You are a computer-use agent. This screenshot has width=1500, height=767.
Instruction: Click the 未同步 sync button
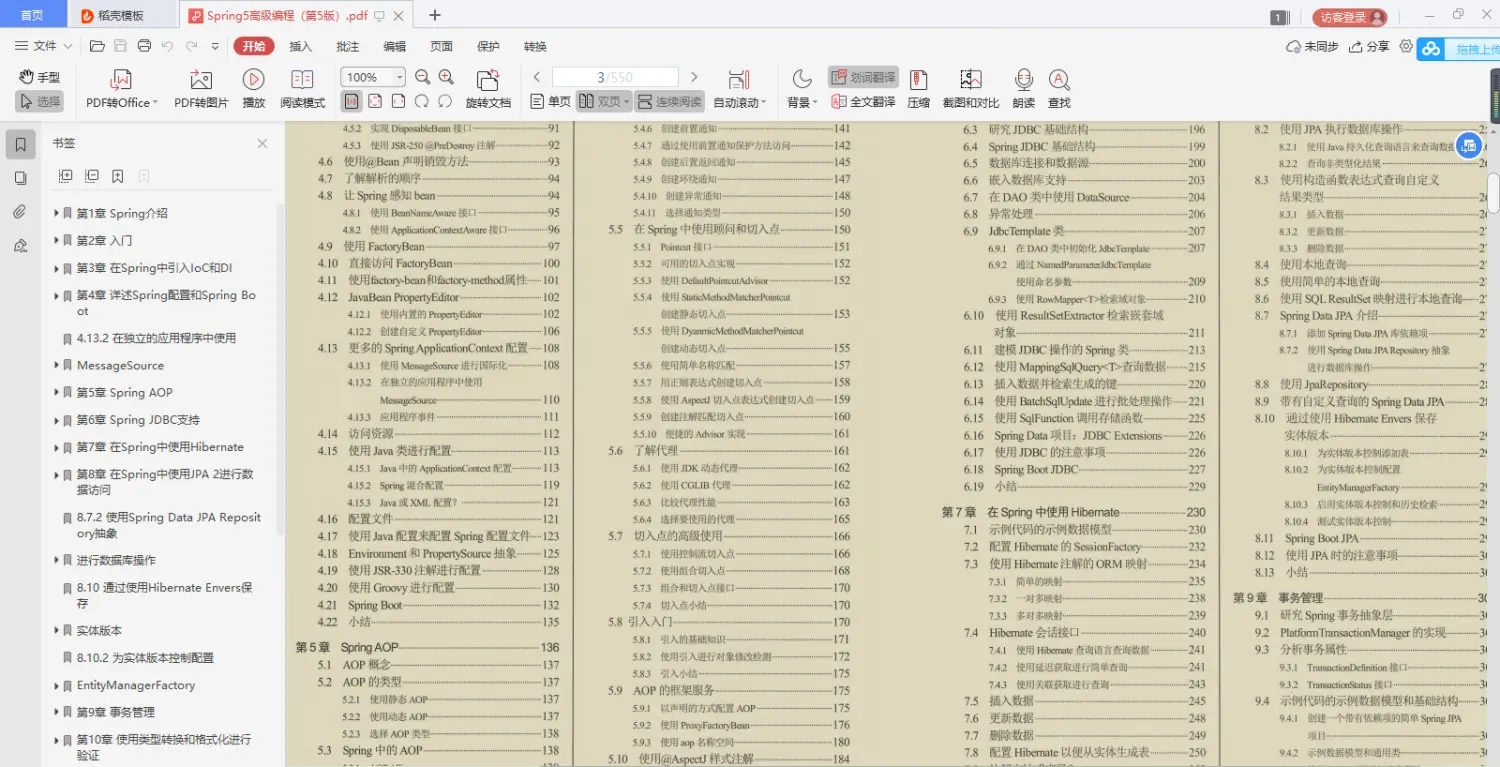(1312, 46)
